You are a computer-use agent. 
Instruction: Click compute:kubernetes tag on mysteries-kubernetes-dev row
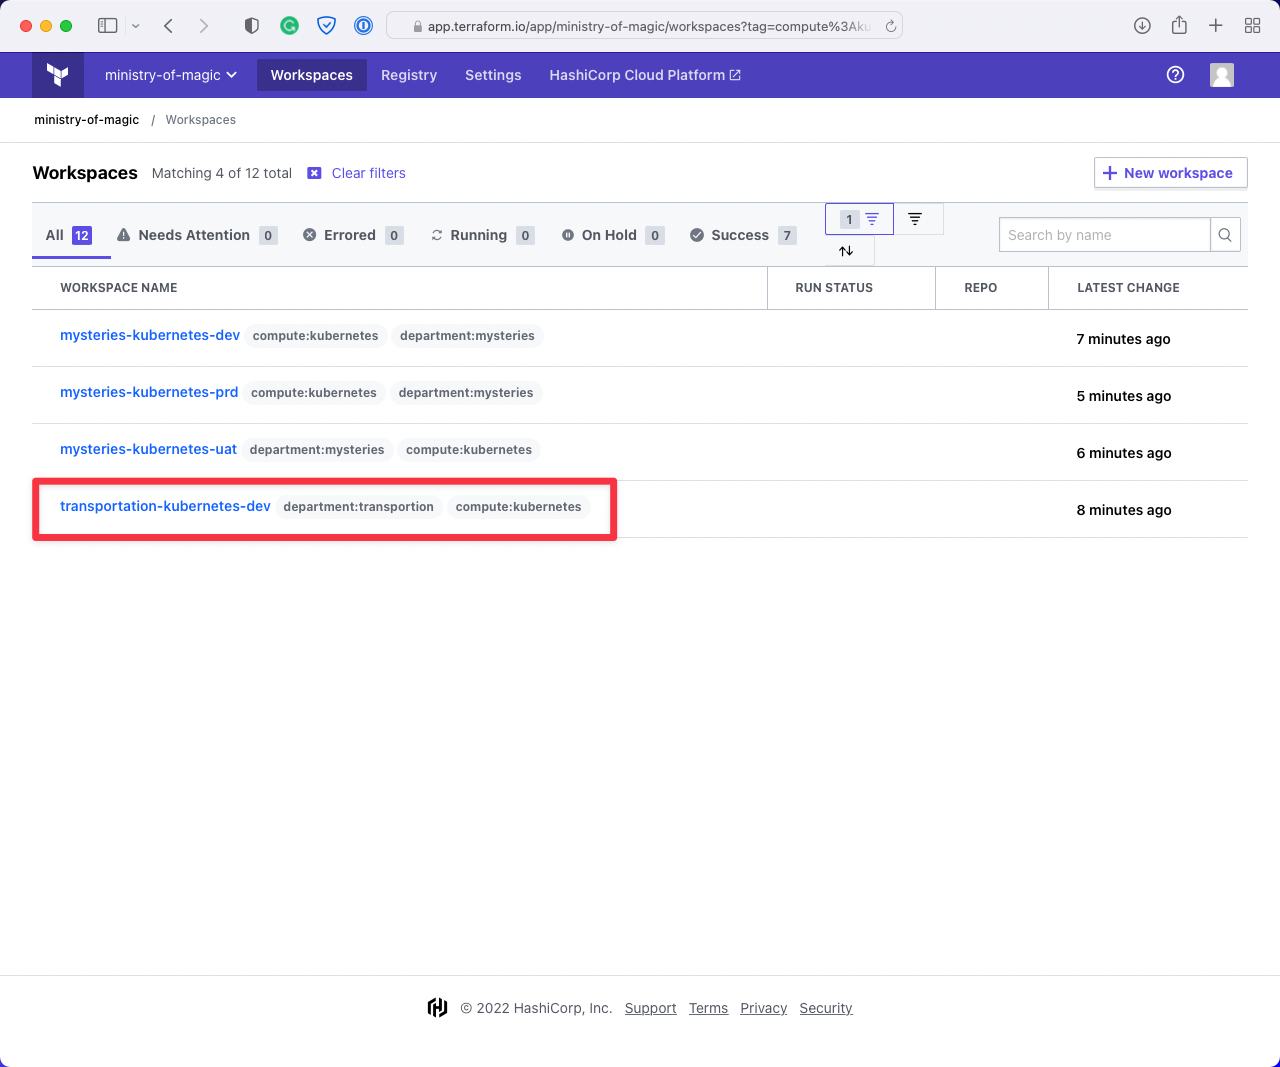point(316,336)
